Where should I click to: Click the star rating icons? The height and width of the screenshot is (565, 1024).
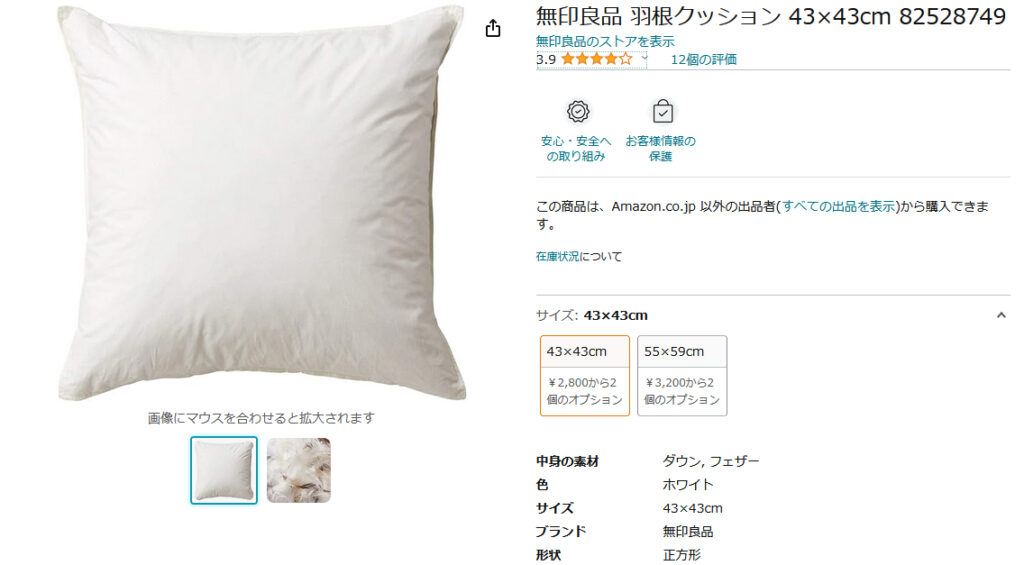pyautogui.click(x=596, y=59)
